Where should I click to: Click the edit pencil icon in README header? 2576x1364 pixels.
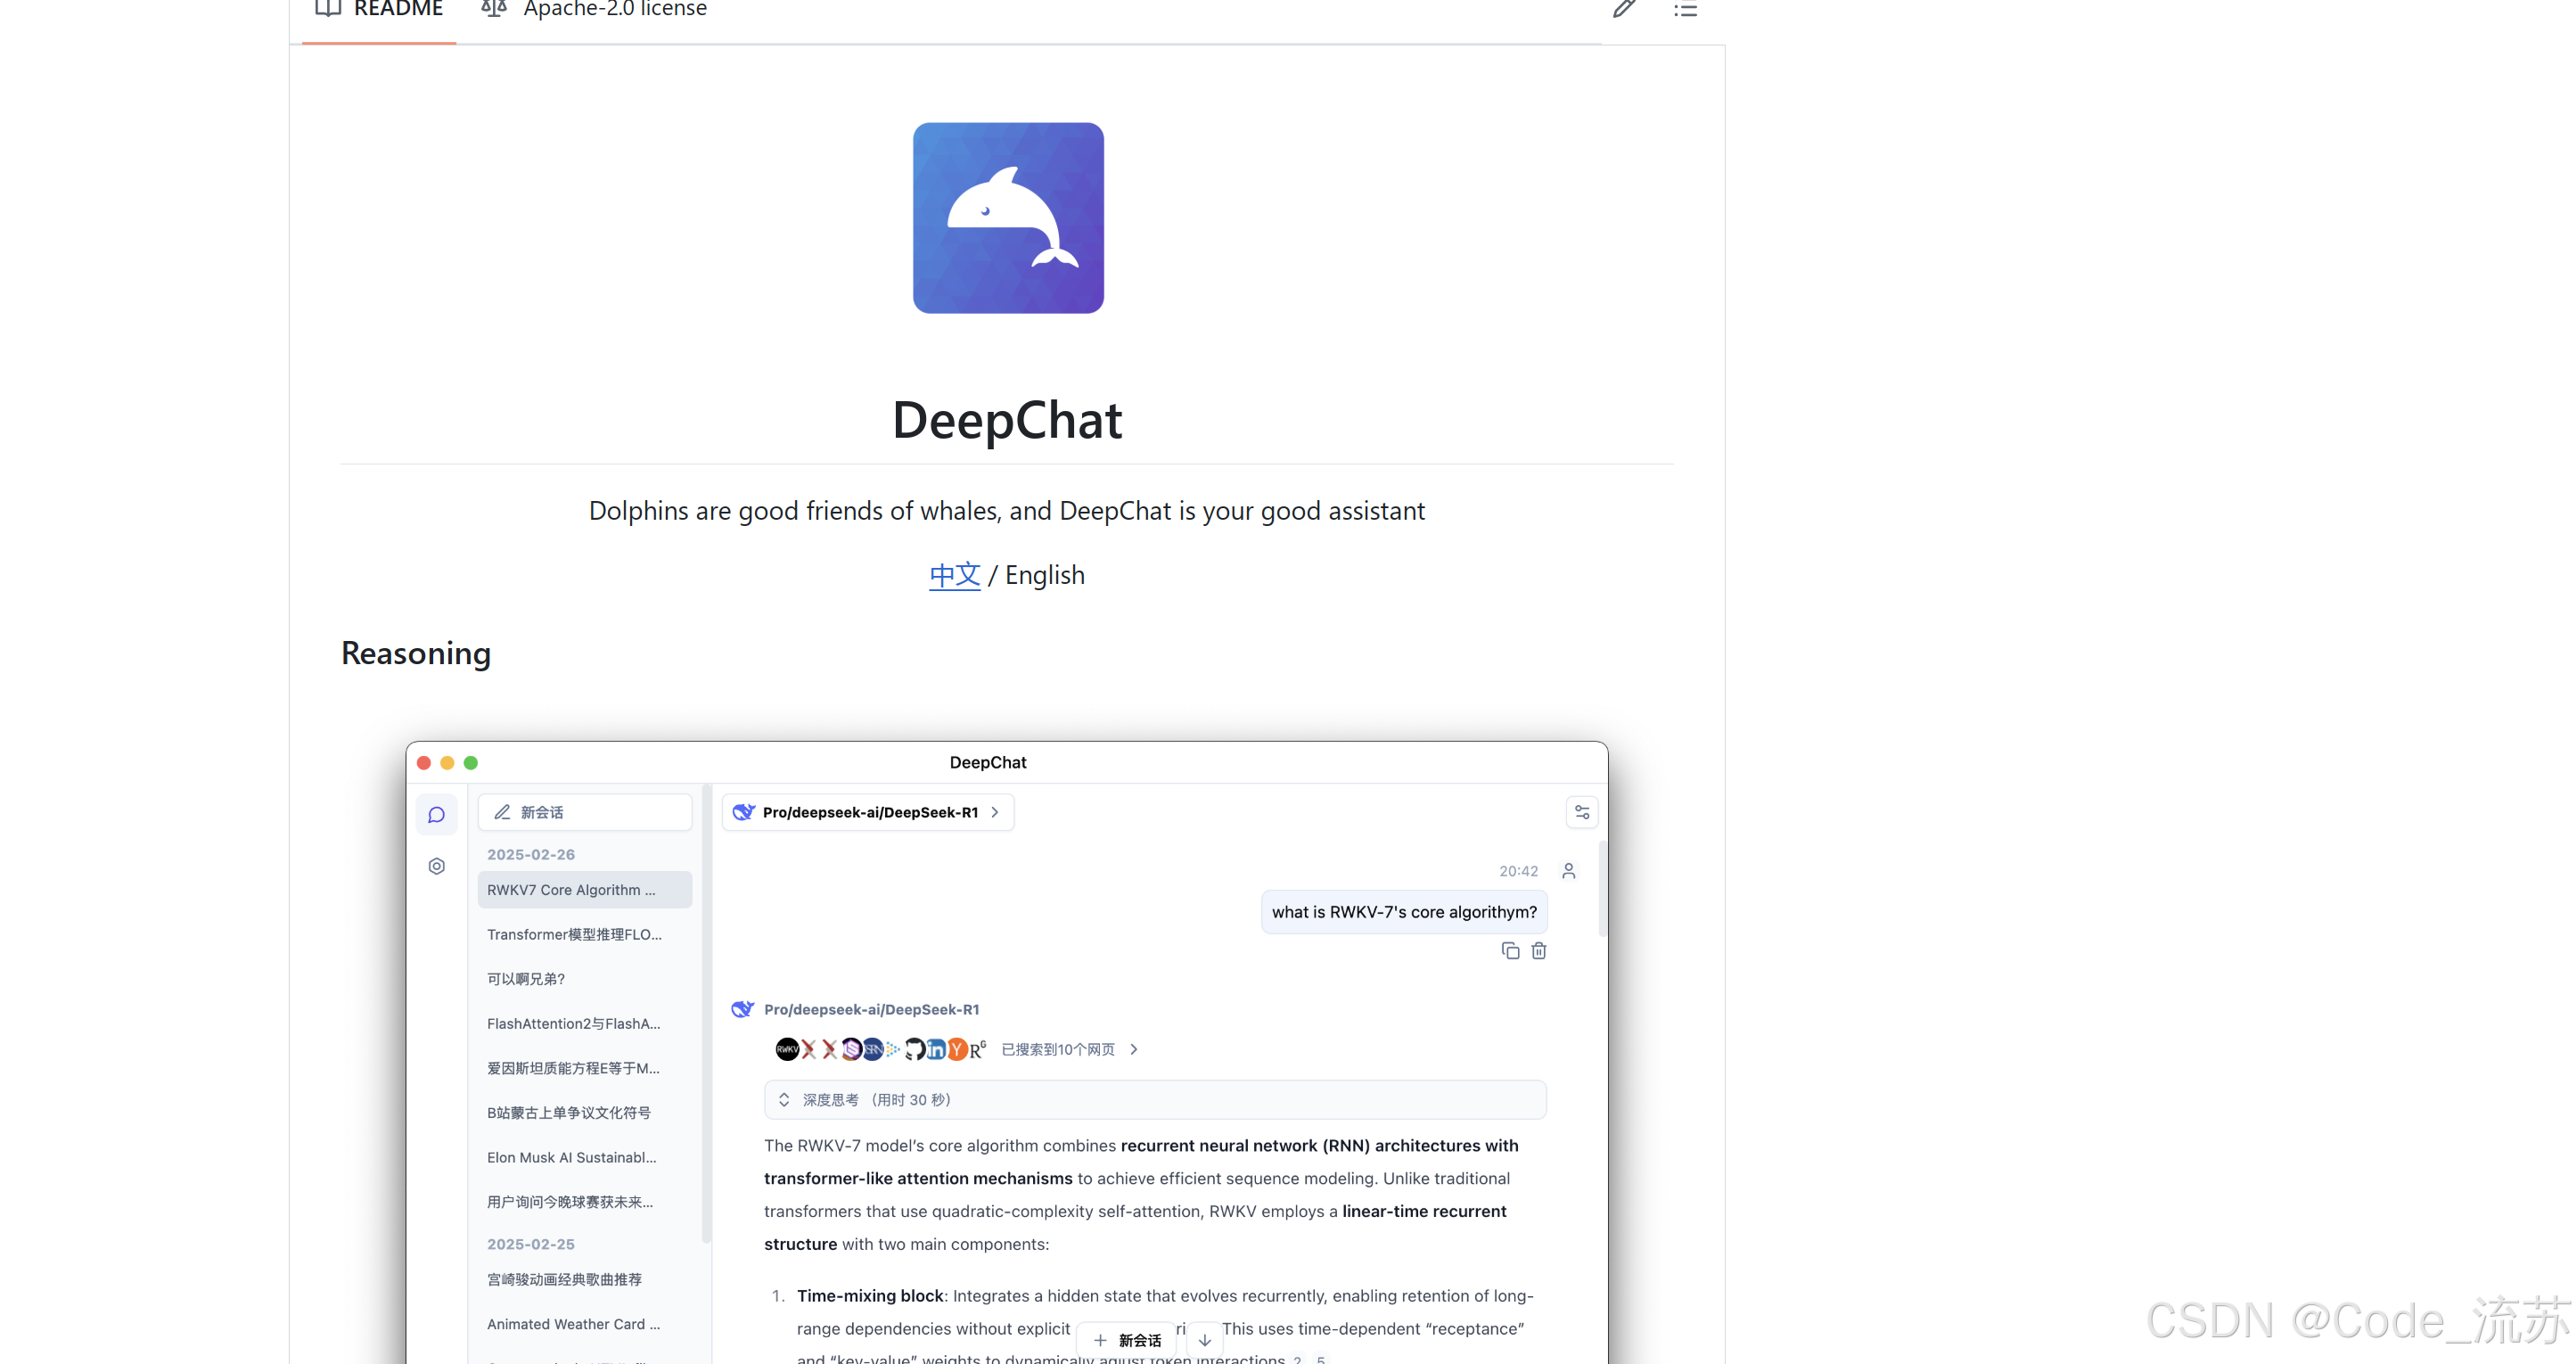coord(1623,9)
